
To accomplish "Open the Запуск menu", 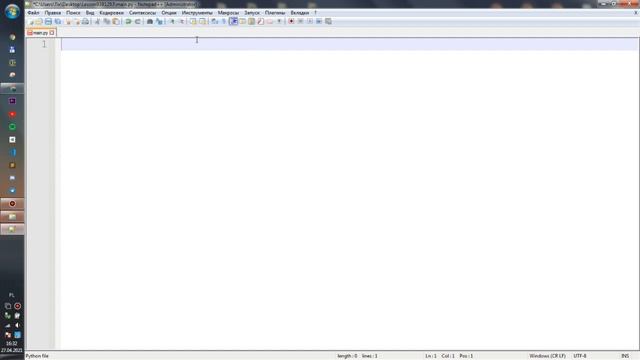I will point(252,13).
